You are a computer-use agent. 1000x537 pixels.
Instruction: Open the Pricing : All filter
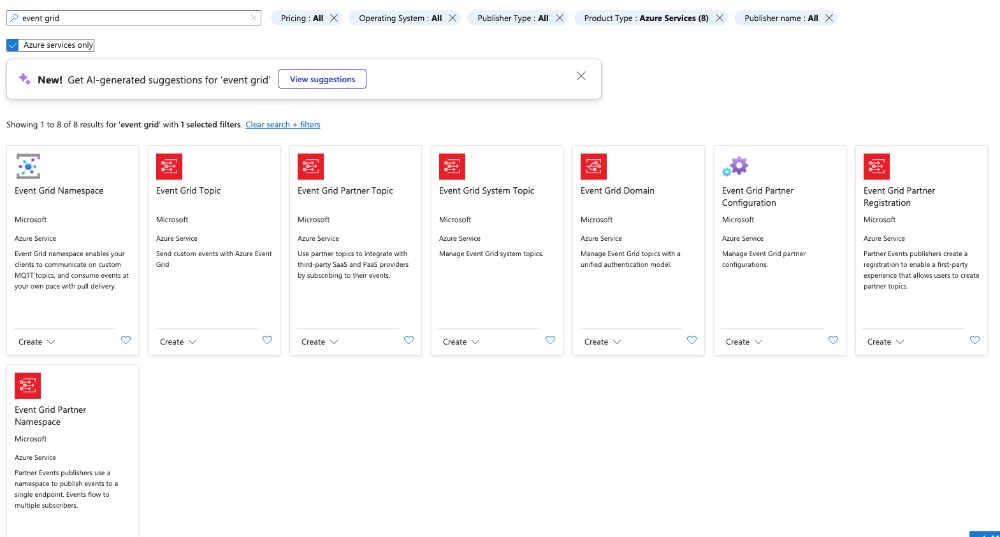click(x=302, y=18)
